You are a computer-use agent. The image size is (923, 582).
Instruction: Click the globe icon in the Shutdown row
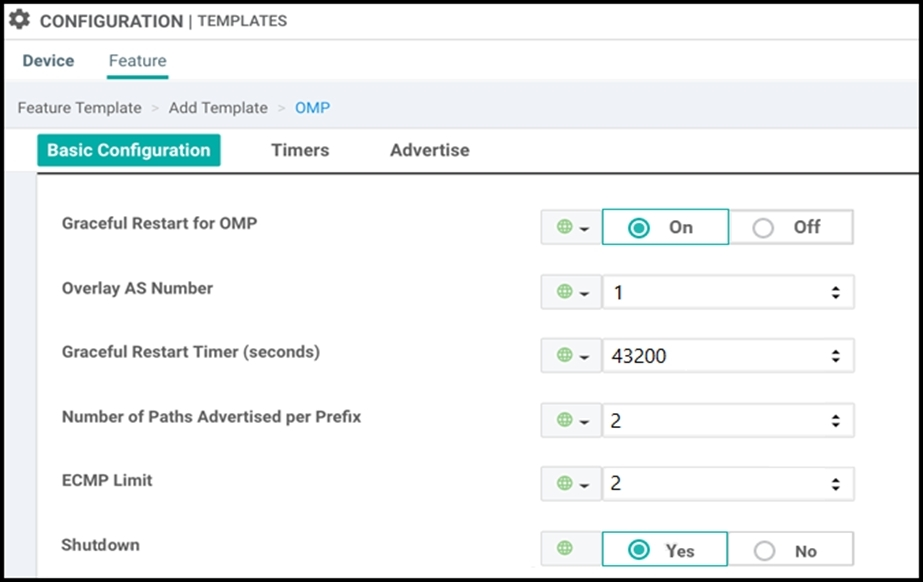[x=565, y=548]
